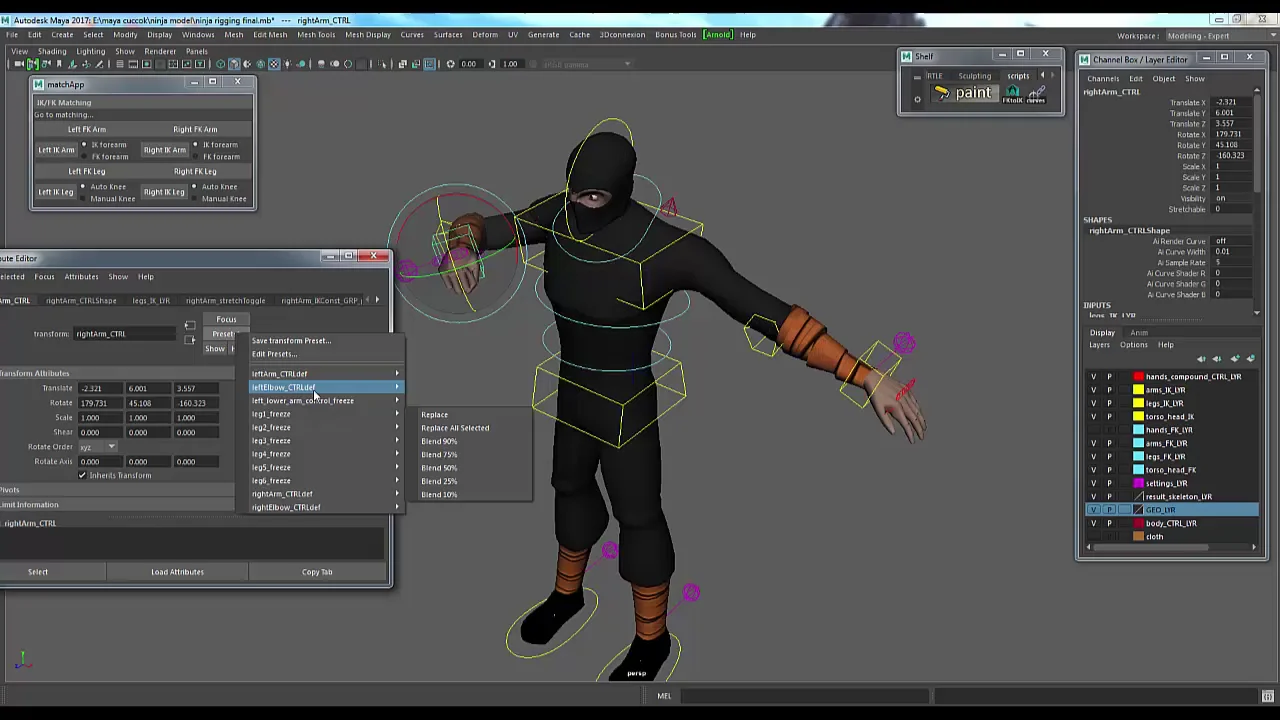Choose Replace All Selected option
The image size is (1280, 720).
pyautogui.click(x=455, y=428)
